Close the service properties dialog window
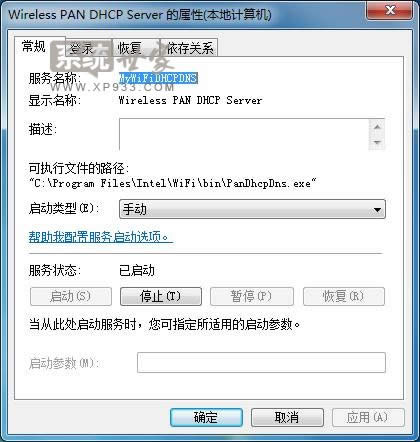The height and width of the screenshot is (442, 420). pos(389,10)
